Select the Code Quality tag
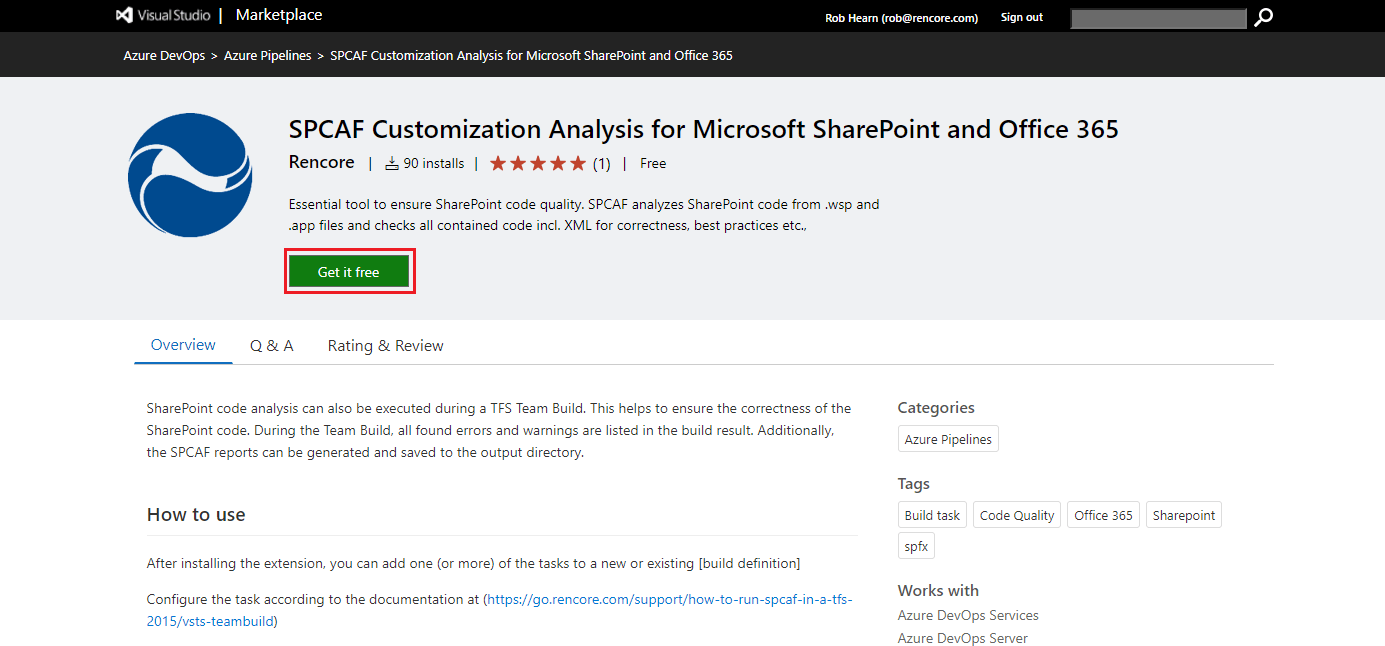The image size is (1385, 646). [x=1017, y=515]
